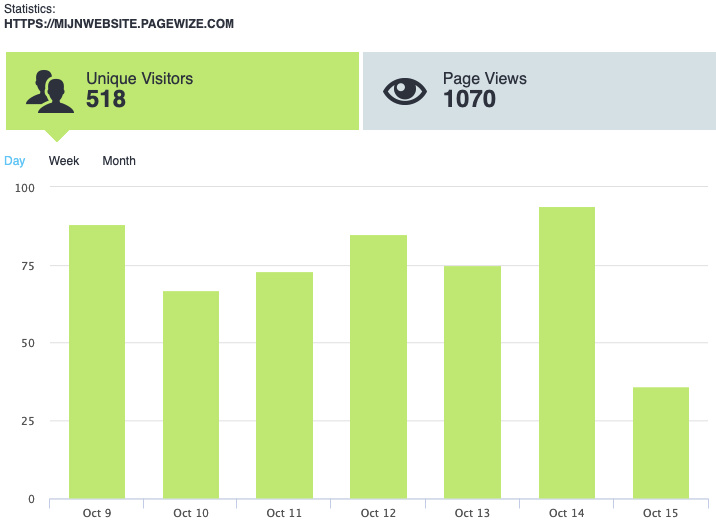This screenshot has width=716, height=529.
Task: Click the Oct 10 bar
Action: click(x=191, y=394)
